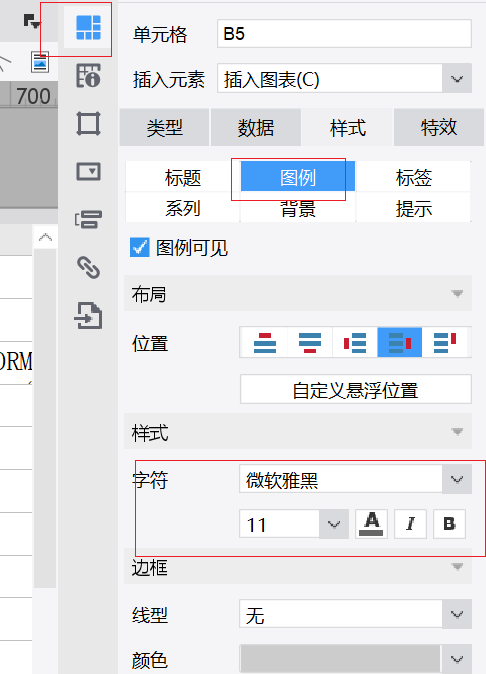Open the 插入元素 dropdown arrow
This screenshot has width=486, height=674.
click(457, 78)
